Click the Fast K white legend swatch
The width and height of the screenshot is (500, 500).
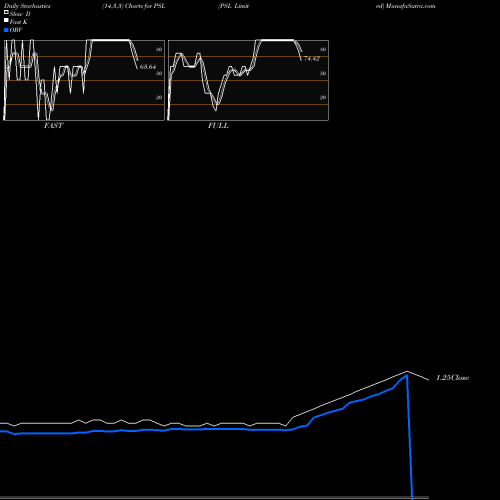click(6, 21)
